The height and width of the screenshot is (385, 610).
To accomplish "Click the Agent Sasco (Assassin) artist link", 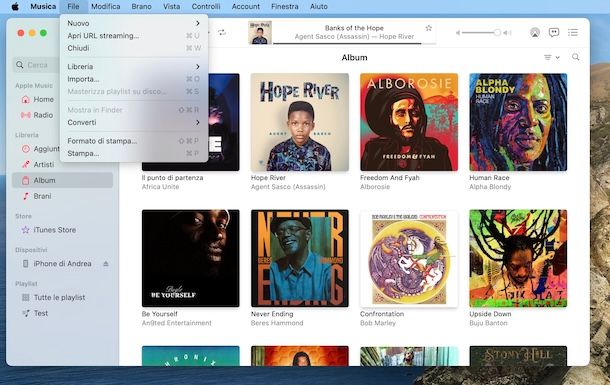I will click(288, 187).
